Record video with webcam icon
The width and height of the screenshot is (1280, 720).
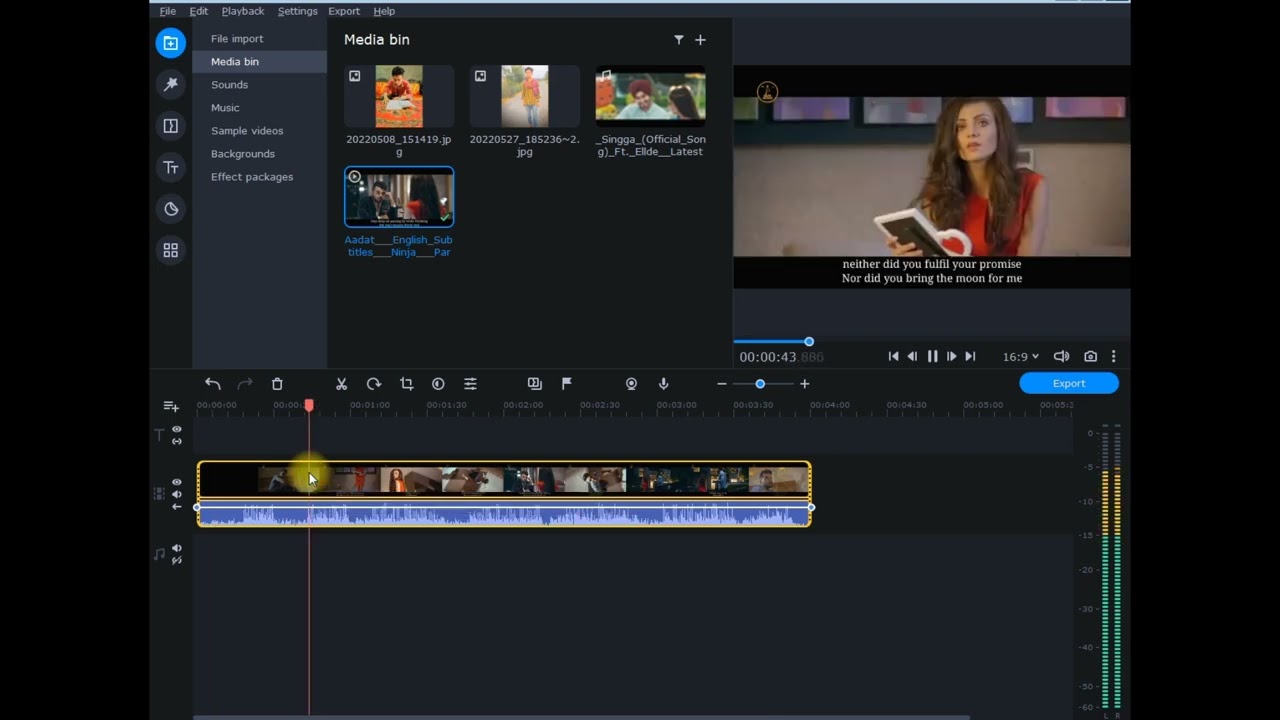click(631, 384)
